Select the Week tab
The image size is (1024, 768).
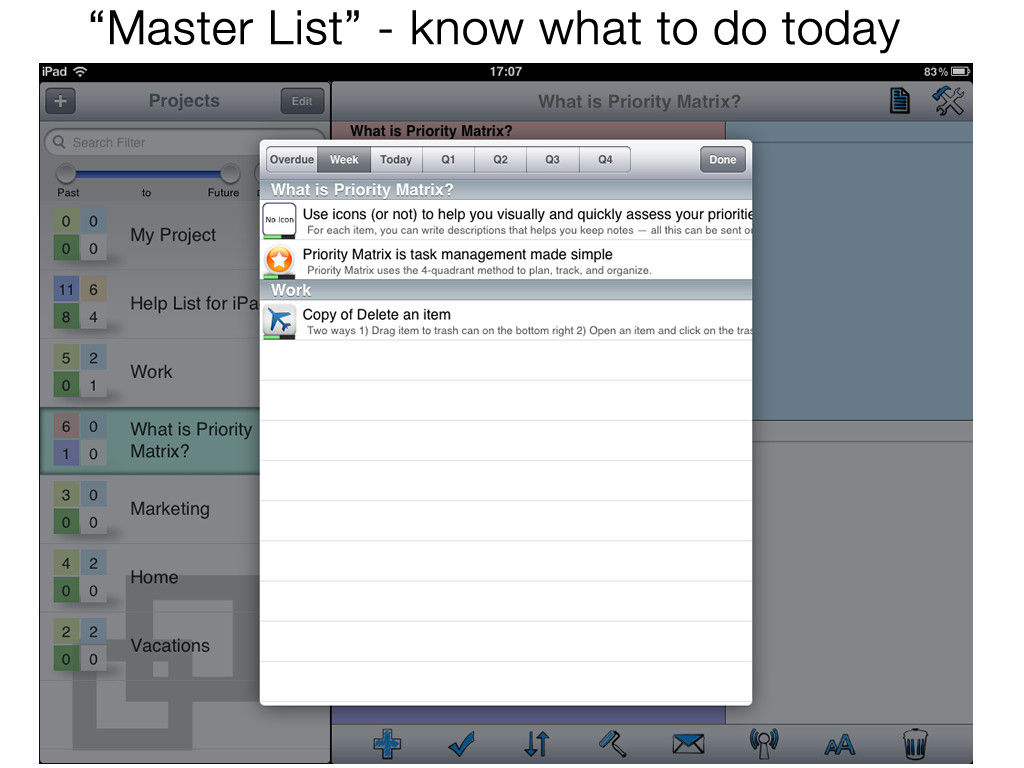click(x=344, y=159)
